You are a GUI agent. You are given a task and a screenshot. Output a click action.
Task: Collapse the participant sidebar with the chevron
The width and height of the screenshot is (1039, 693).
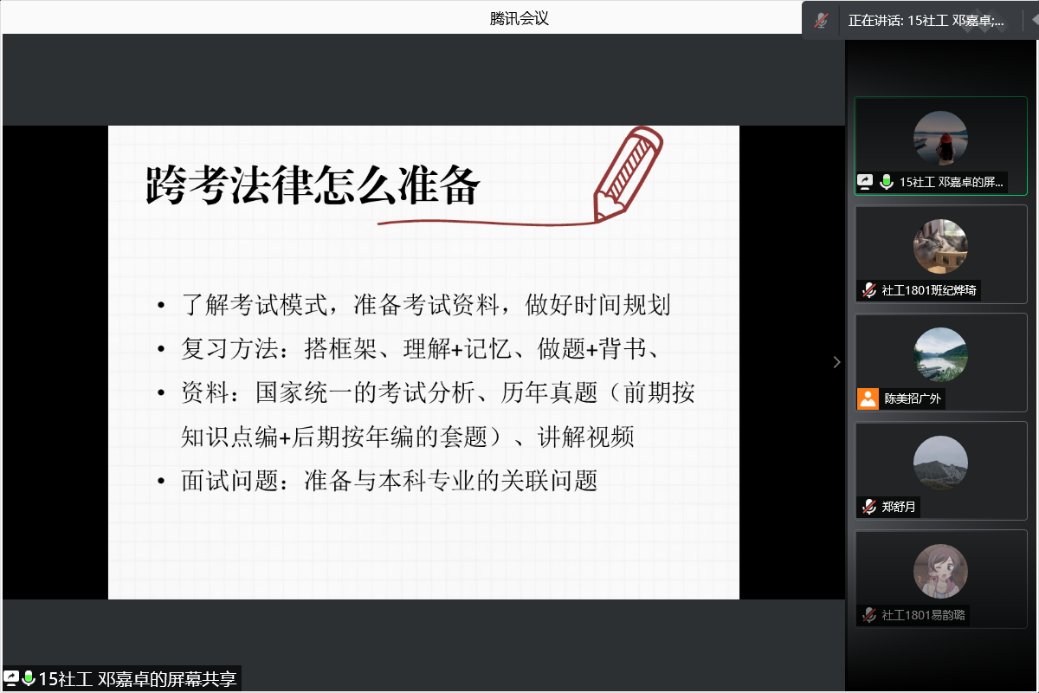[837, 362]
